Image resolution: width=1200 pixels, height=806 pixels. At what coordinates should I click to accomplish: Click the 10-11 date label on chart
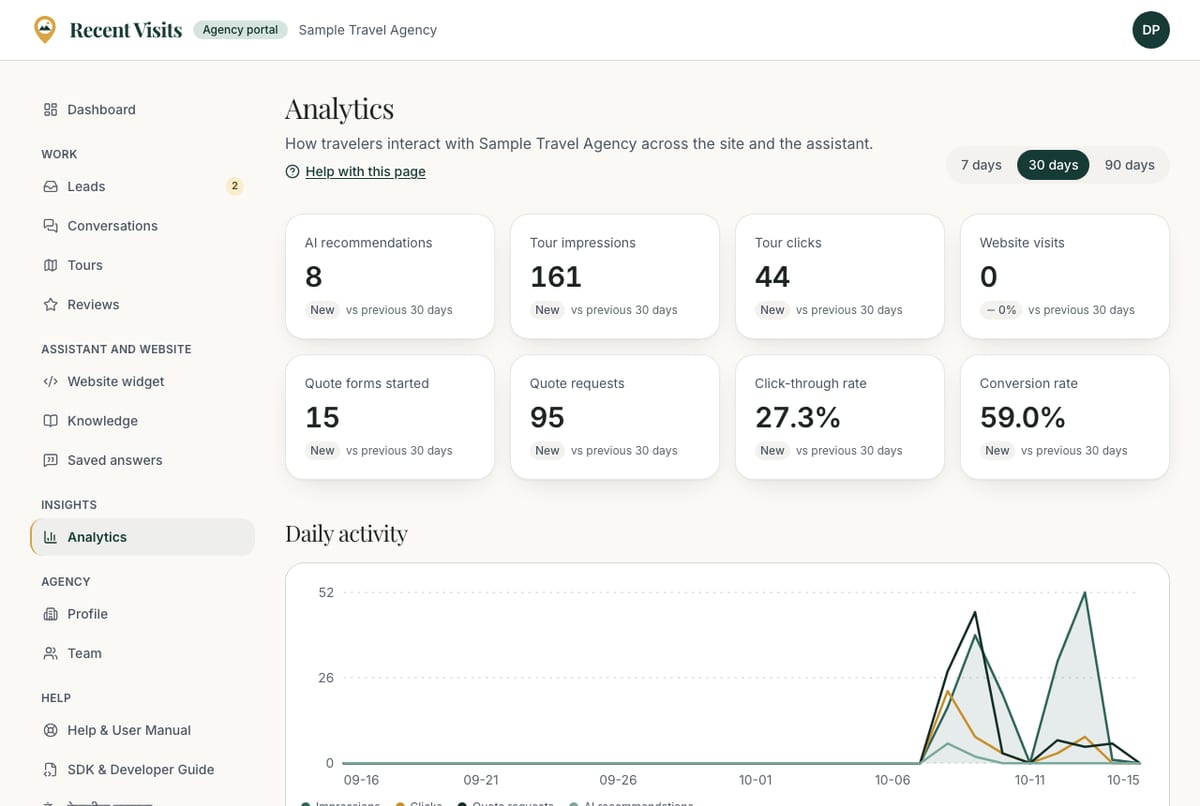point(1030,780)
